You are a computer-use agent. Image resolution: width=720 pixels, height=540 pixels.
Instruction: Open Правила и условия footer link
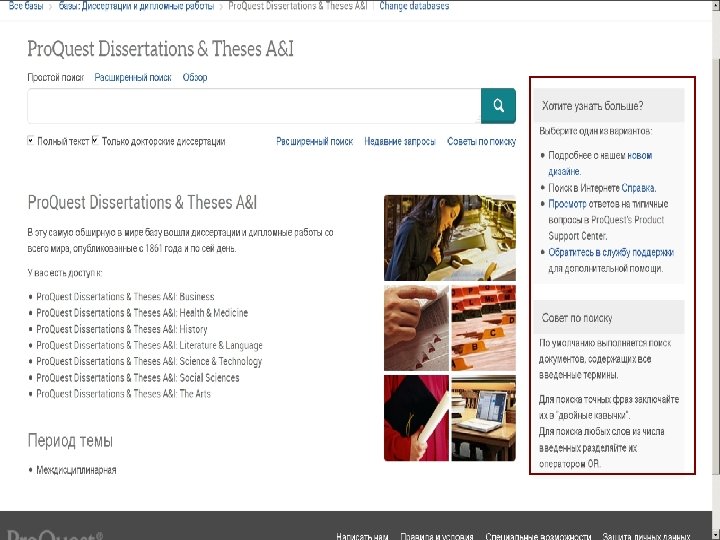[437, 536]
